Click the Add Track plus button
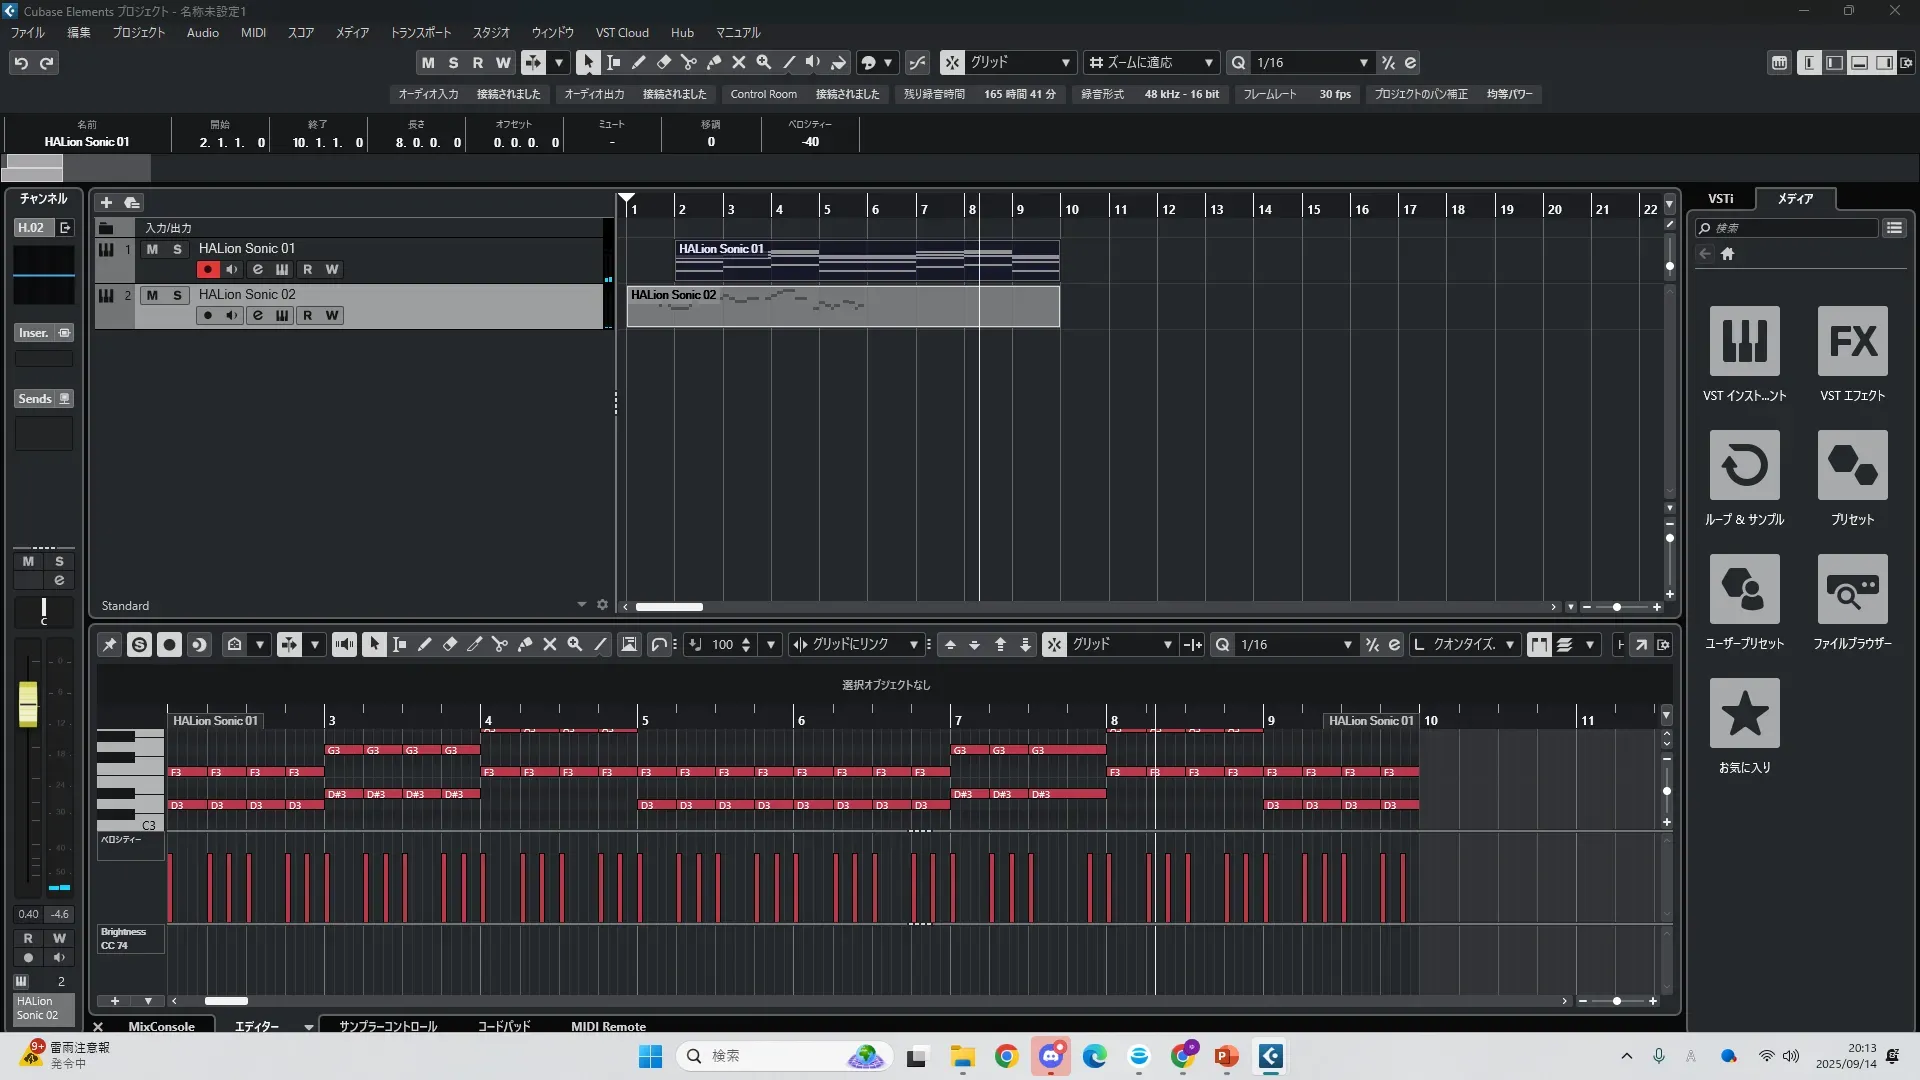Image resolution: width=1920 pixels, height=1080 pixels. click(x=106, y=202)
